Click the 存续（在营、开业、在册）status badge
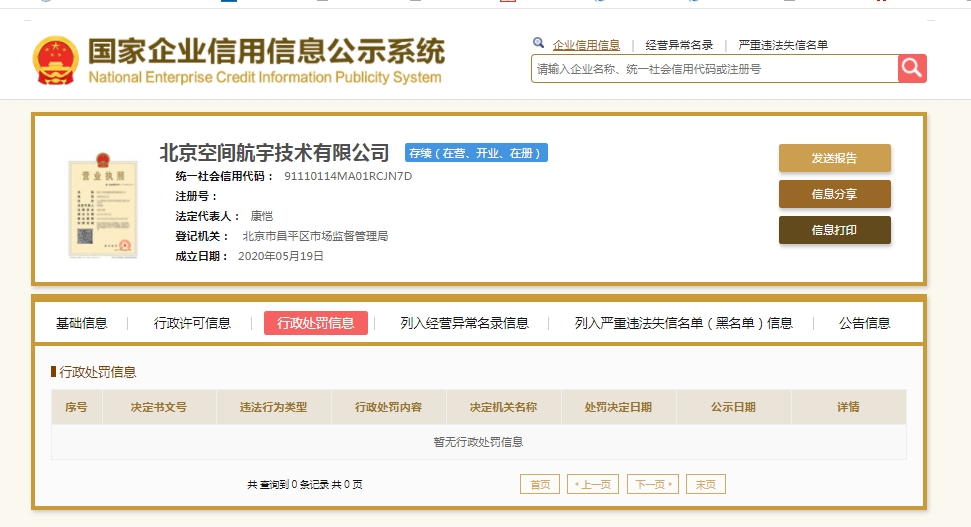 tap(476, 153)
